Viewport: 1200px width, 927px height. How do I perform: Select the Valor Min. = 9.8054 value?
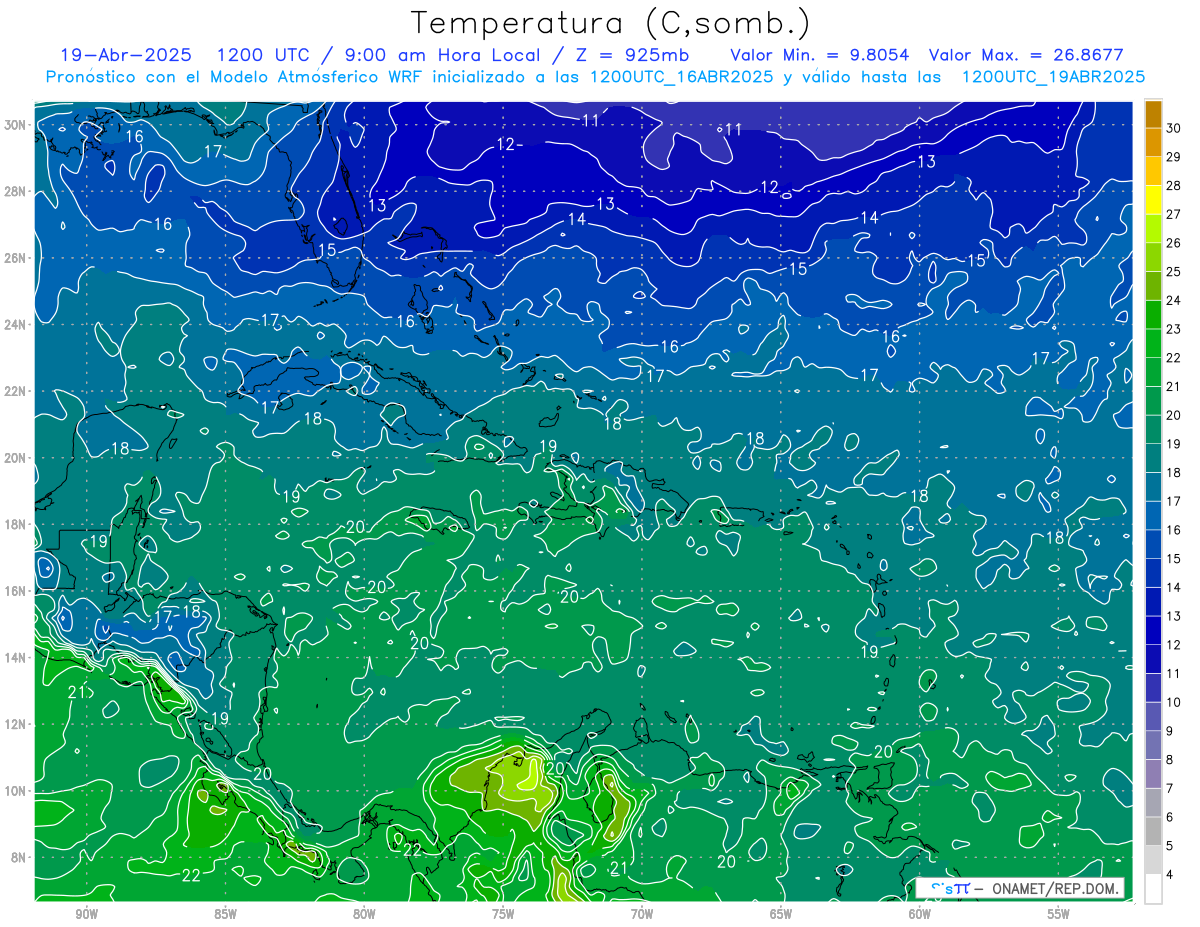(820, 55)
